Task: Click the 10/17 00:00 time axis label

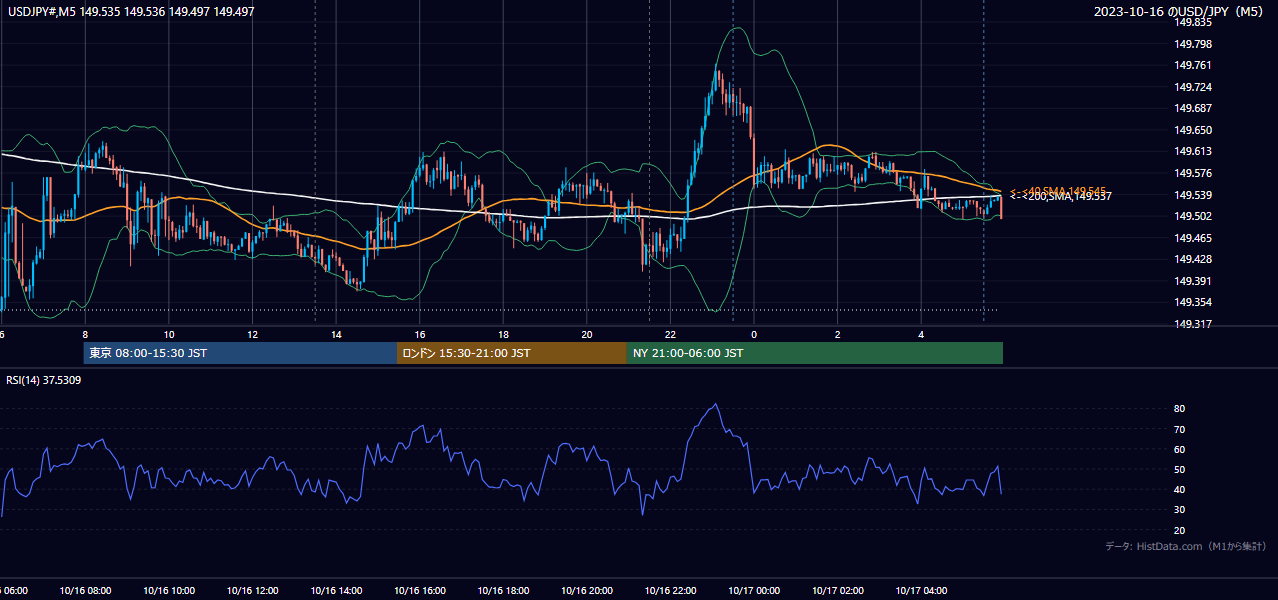Action: (754, 591)
